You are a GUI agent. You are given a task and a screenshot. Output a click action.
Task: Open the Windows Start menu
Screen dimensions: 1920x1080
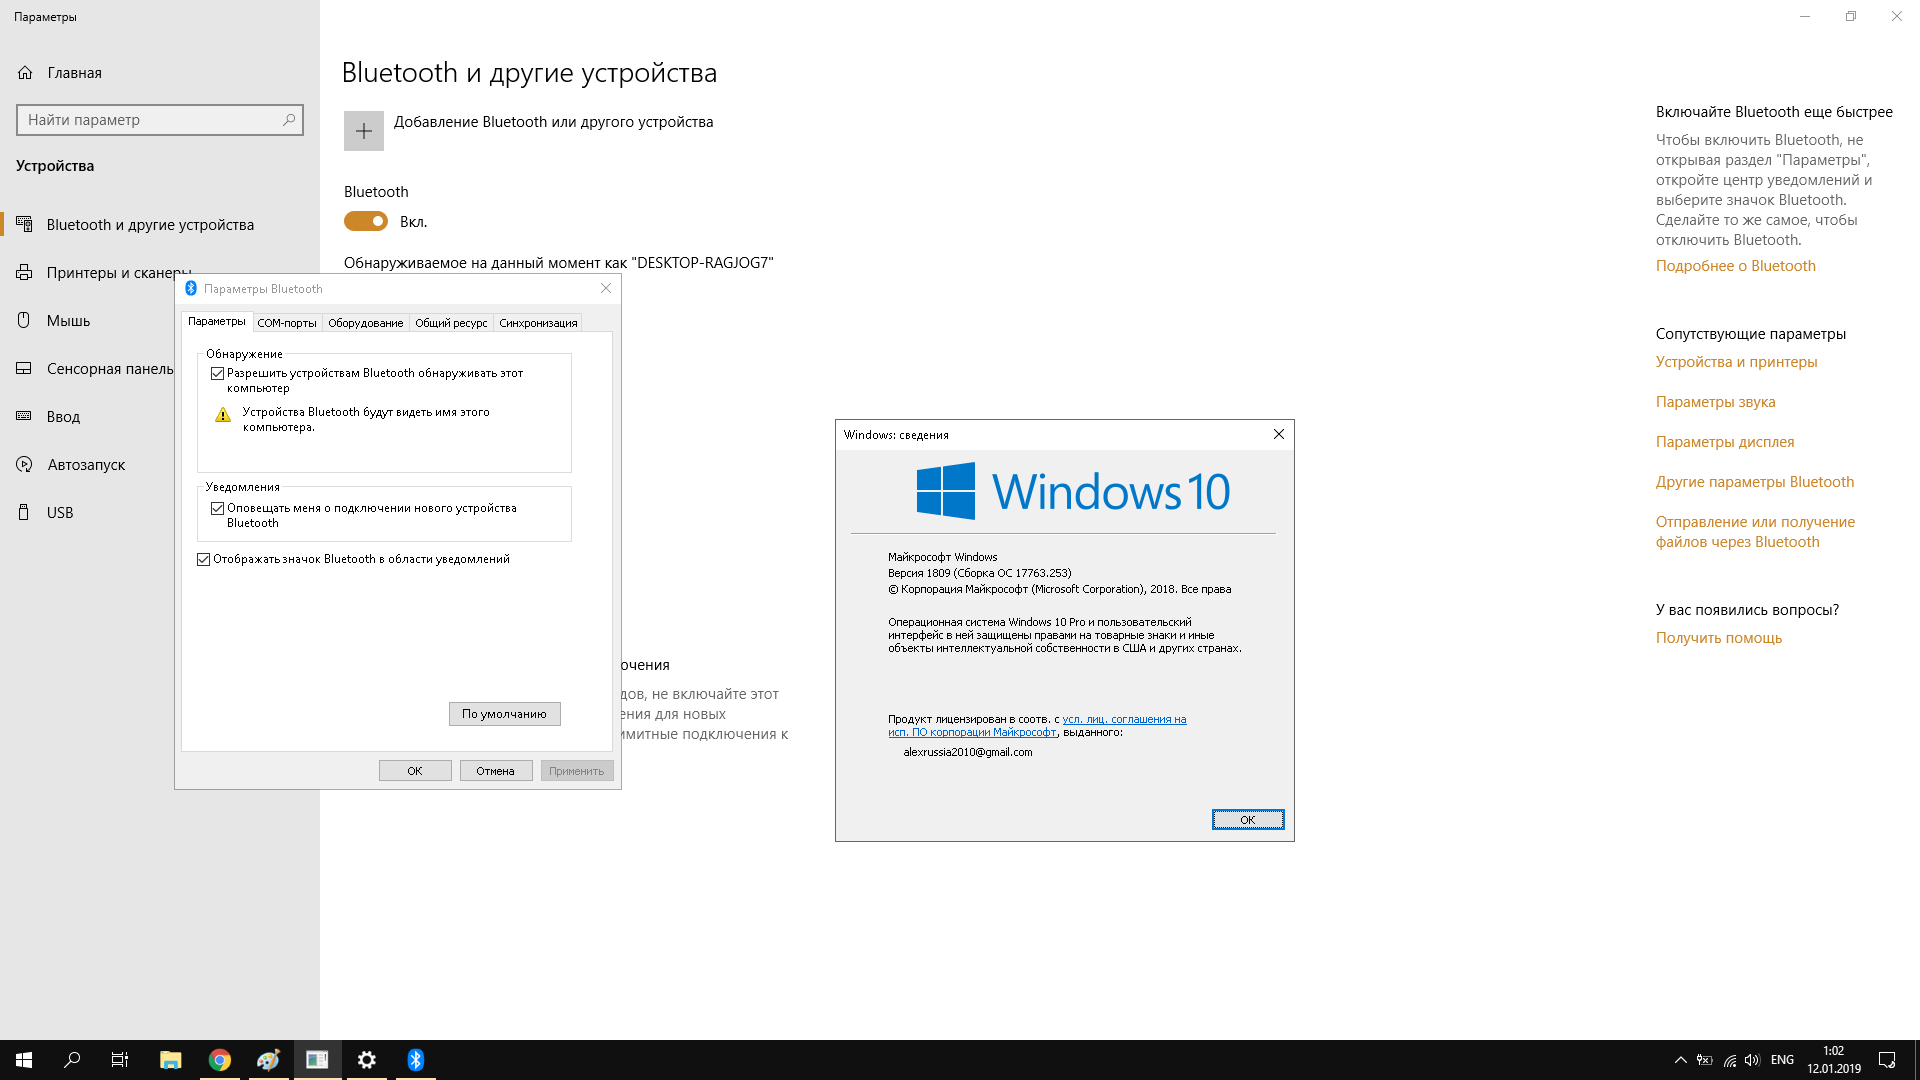click(x=24, y=1060)
